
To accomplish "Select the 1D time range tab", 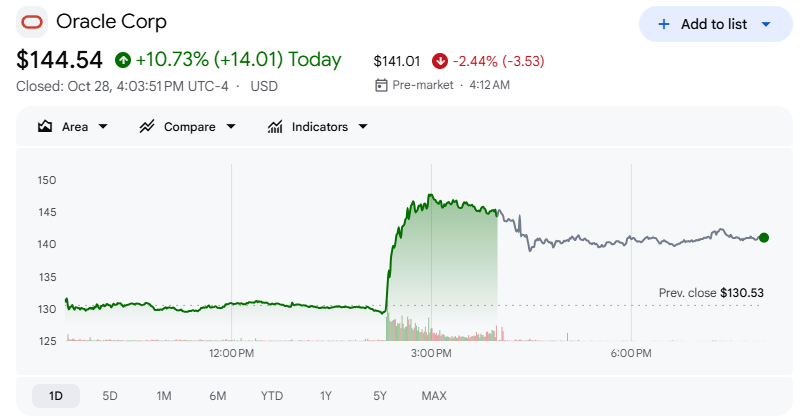I will (56, 396).
